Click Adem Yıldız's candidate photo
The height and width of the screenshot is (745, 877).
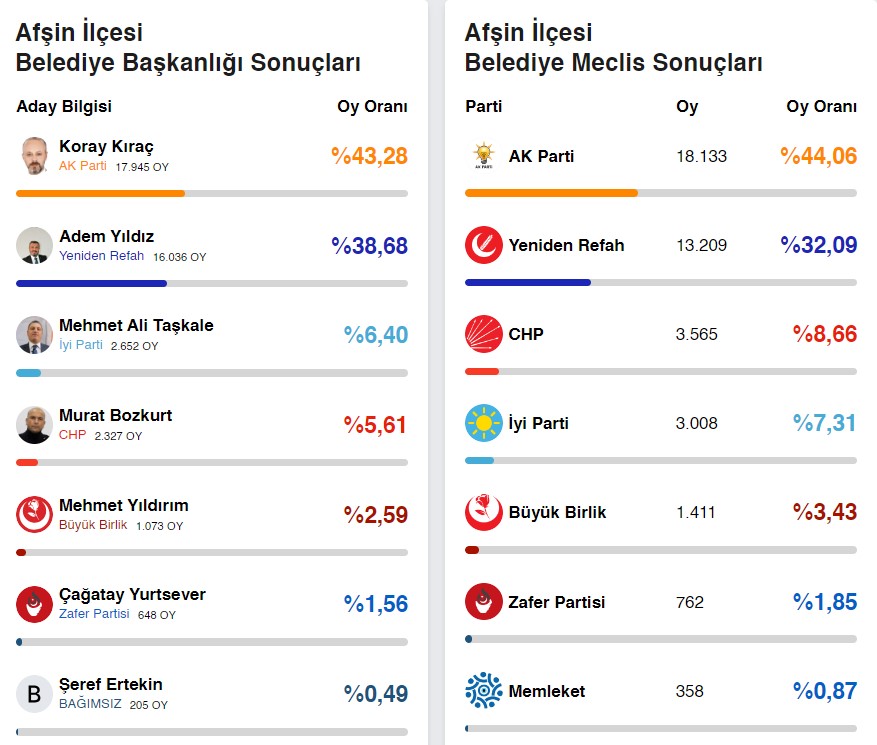click(x=34, y=245)
